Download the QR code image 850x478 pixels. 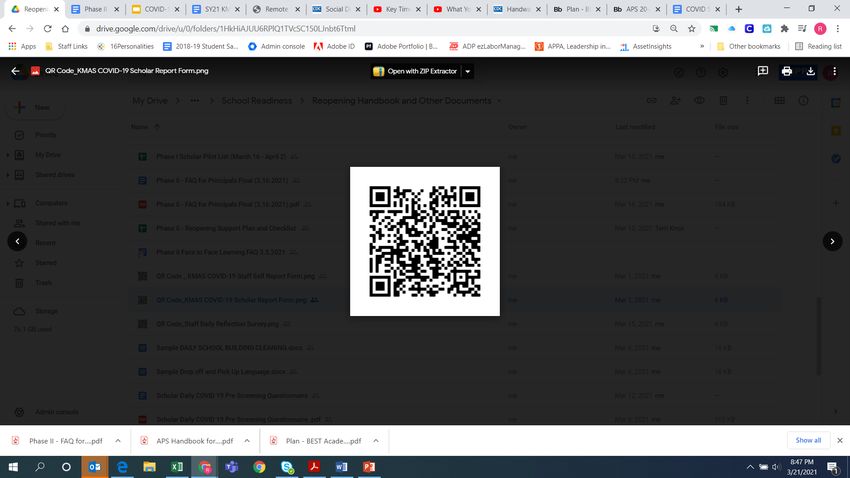pos(810,71)
